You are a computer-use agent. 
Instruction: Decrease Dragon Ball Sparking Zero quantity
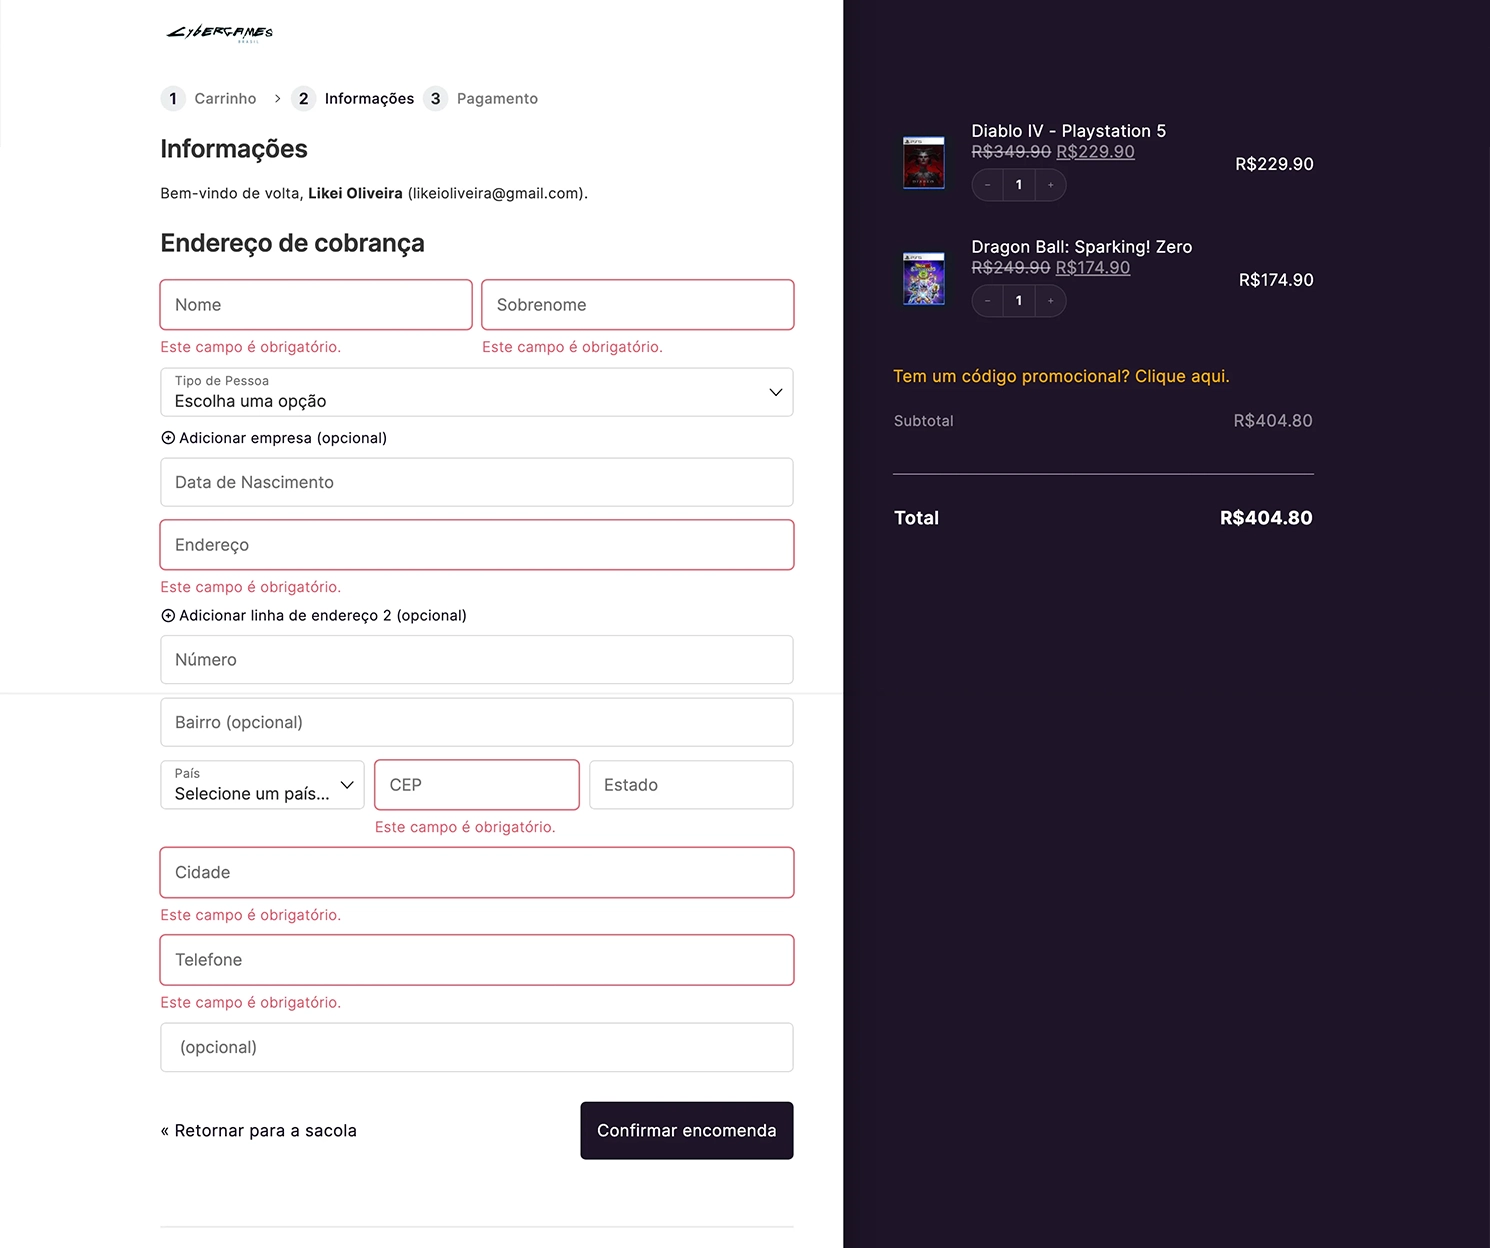click(x=988, y=301)
